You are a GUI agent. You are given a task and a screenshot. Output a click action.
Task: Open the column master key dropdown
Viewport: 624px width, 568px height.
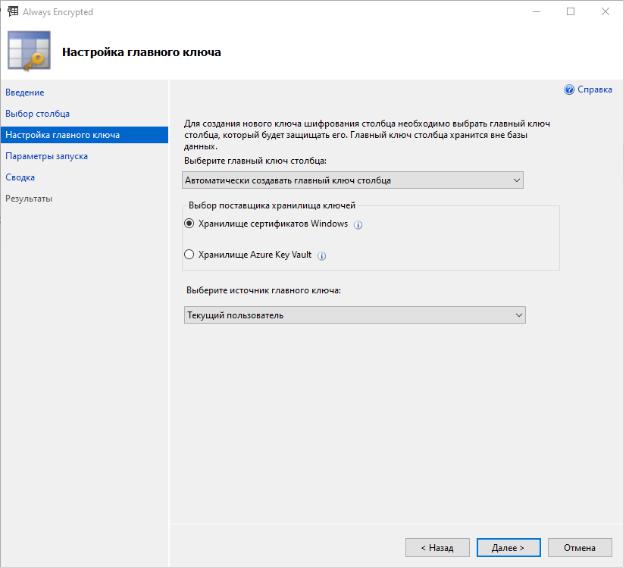(x=353, y=180)
